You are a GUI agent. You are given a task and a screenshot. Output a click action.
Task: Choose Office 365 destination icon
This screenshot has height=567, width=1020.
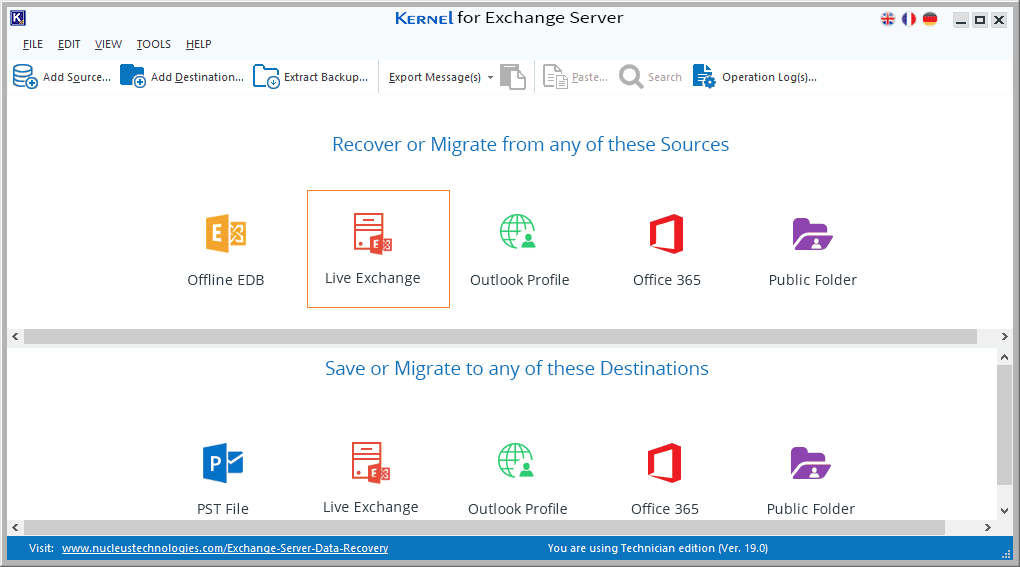pyautogui.click(x=664, y=463)
